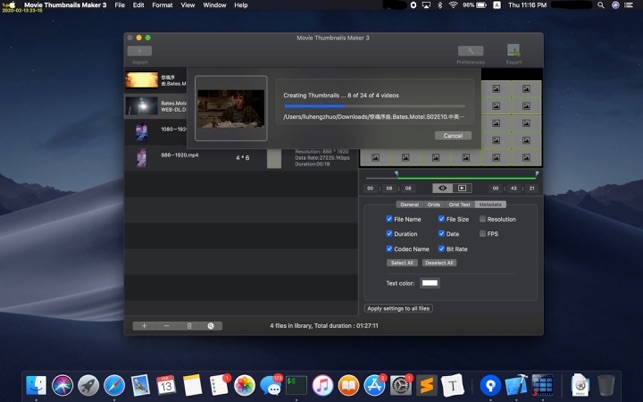This screenshot has height=402, width=643.
Task: Click the clock icon in bottom bar
Action: [210, 326]
